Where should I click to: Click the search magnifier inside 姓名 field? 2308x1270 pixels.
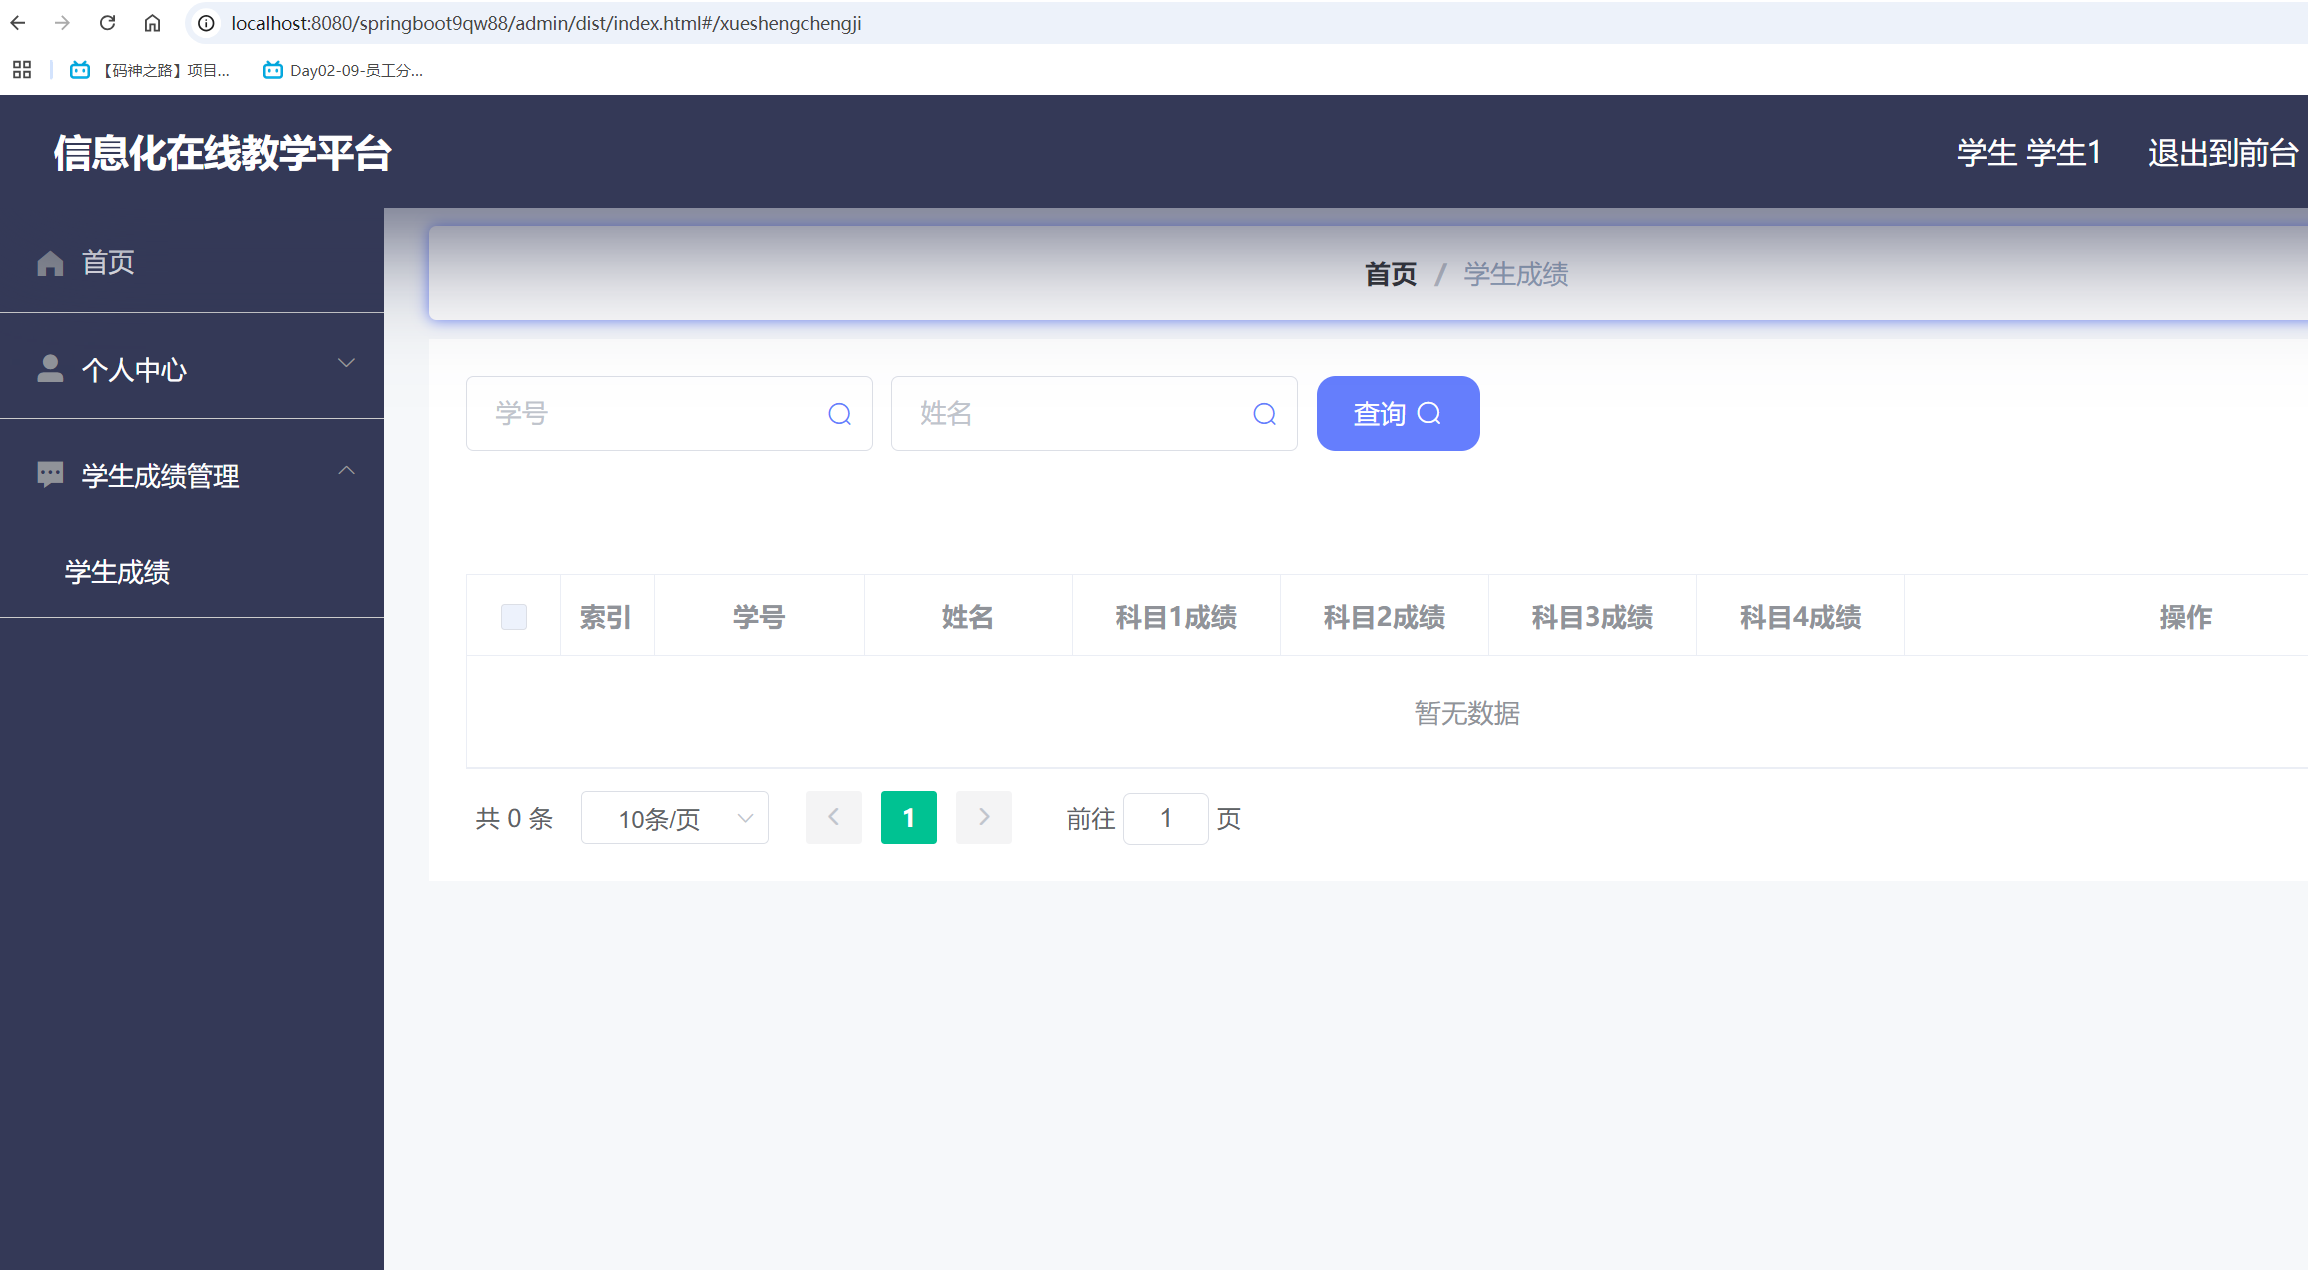[1263, 413]
